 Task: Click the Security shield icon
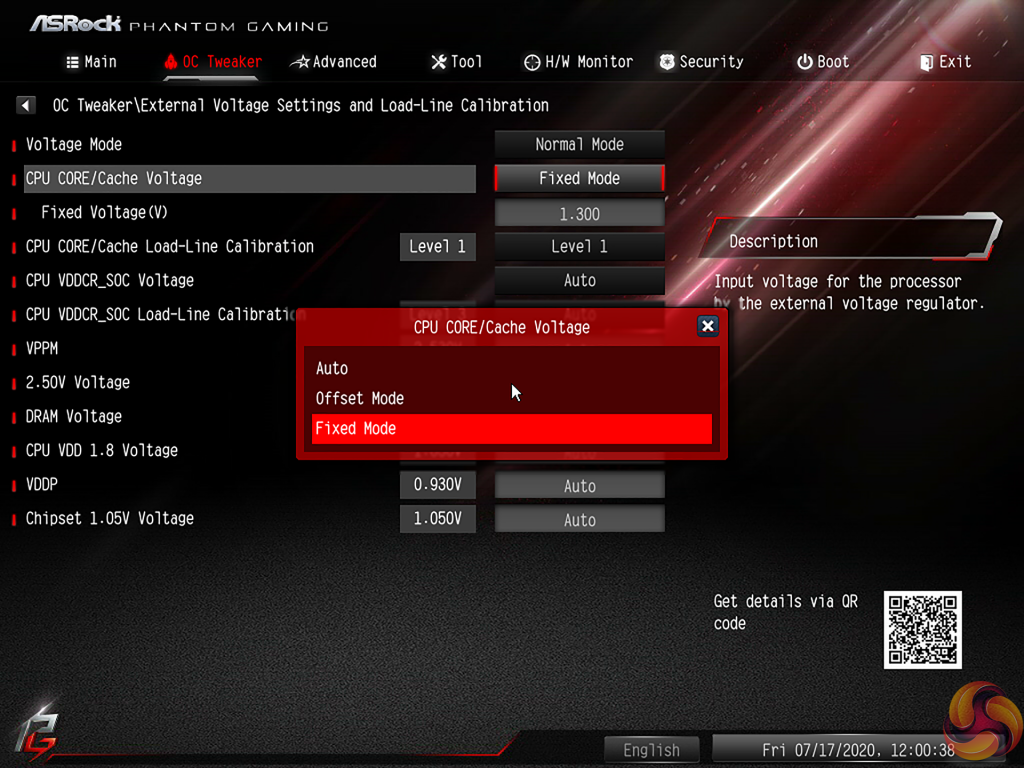(667, 61)
